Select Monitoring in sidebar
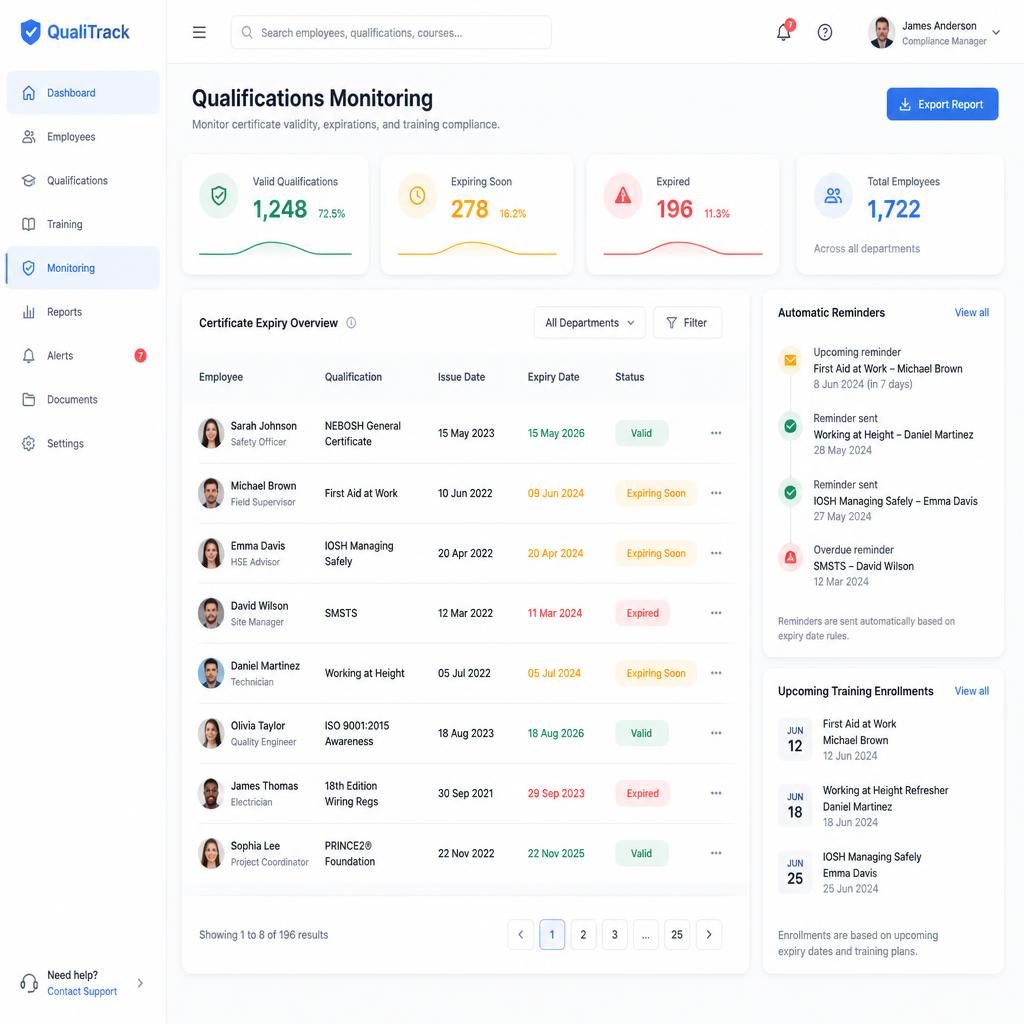This screenshot has width=1024, height=1024. (x=83, y=268)
